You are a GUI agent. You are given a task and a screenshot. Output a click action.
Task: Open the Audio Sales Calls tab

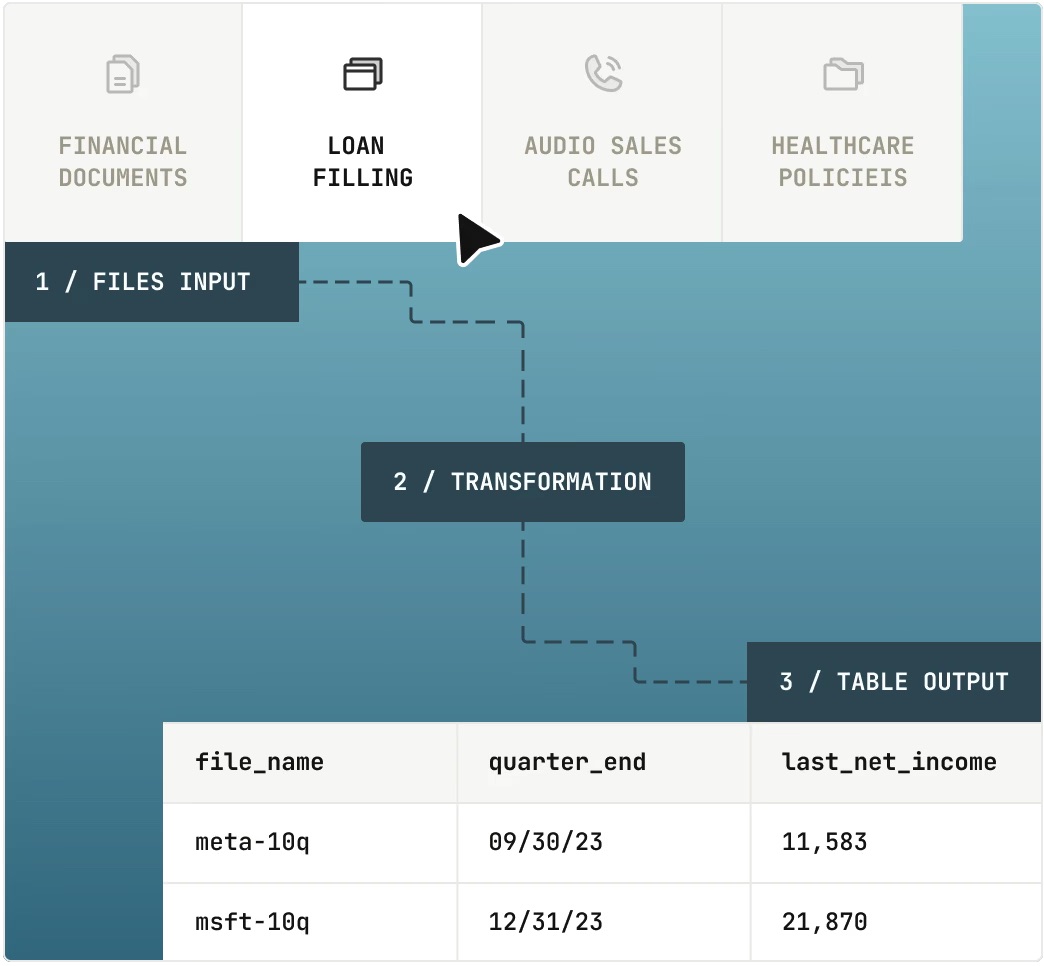(x=603, y=161)
